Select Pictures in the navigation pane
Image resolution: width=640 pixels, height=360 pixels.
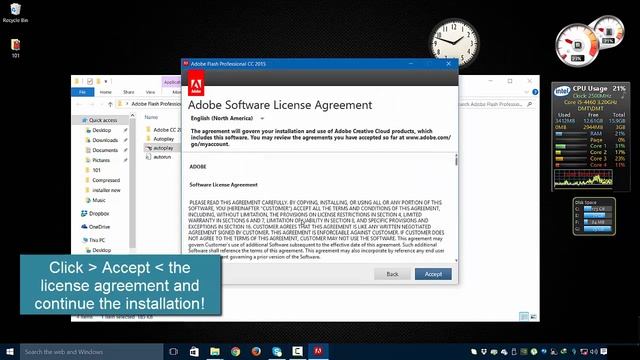(x=101, y=160)
